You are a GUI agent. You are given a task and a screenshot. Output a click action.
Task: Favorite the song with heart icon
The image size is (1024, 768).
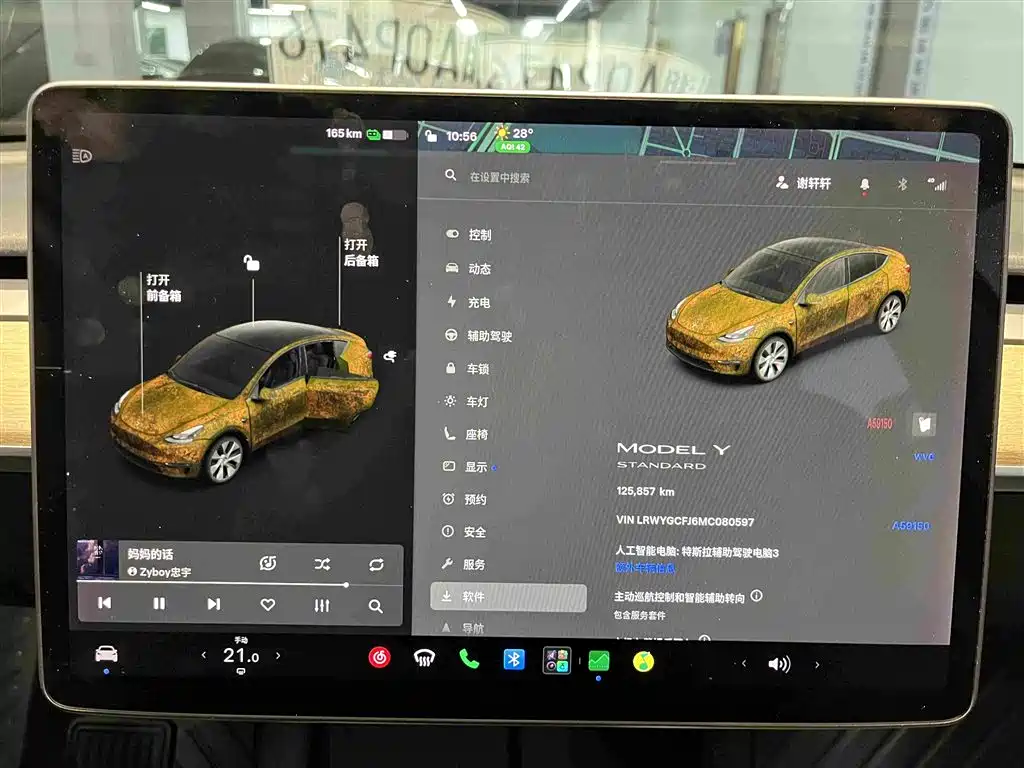pos(268,605)
